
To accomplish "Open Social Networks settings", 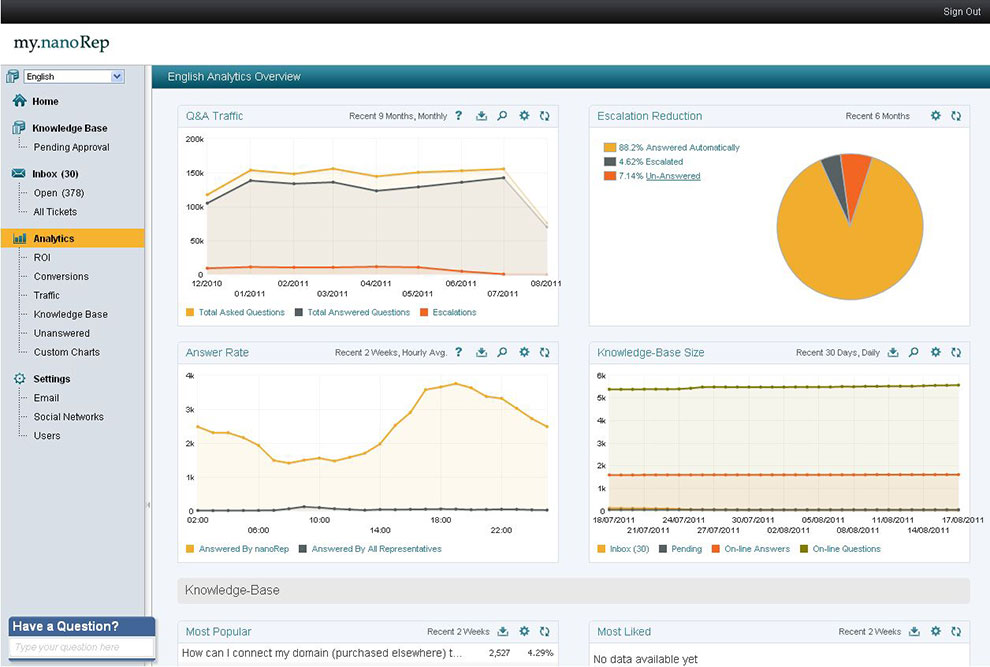I will (x=69, y=417).
